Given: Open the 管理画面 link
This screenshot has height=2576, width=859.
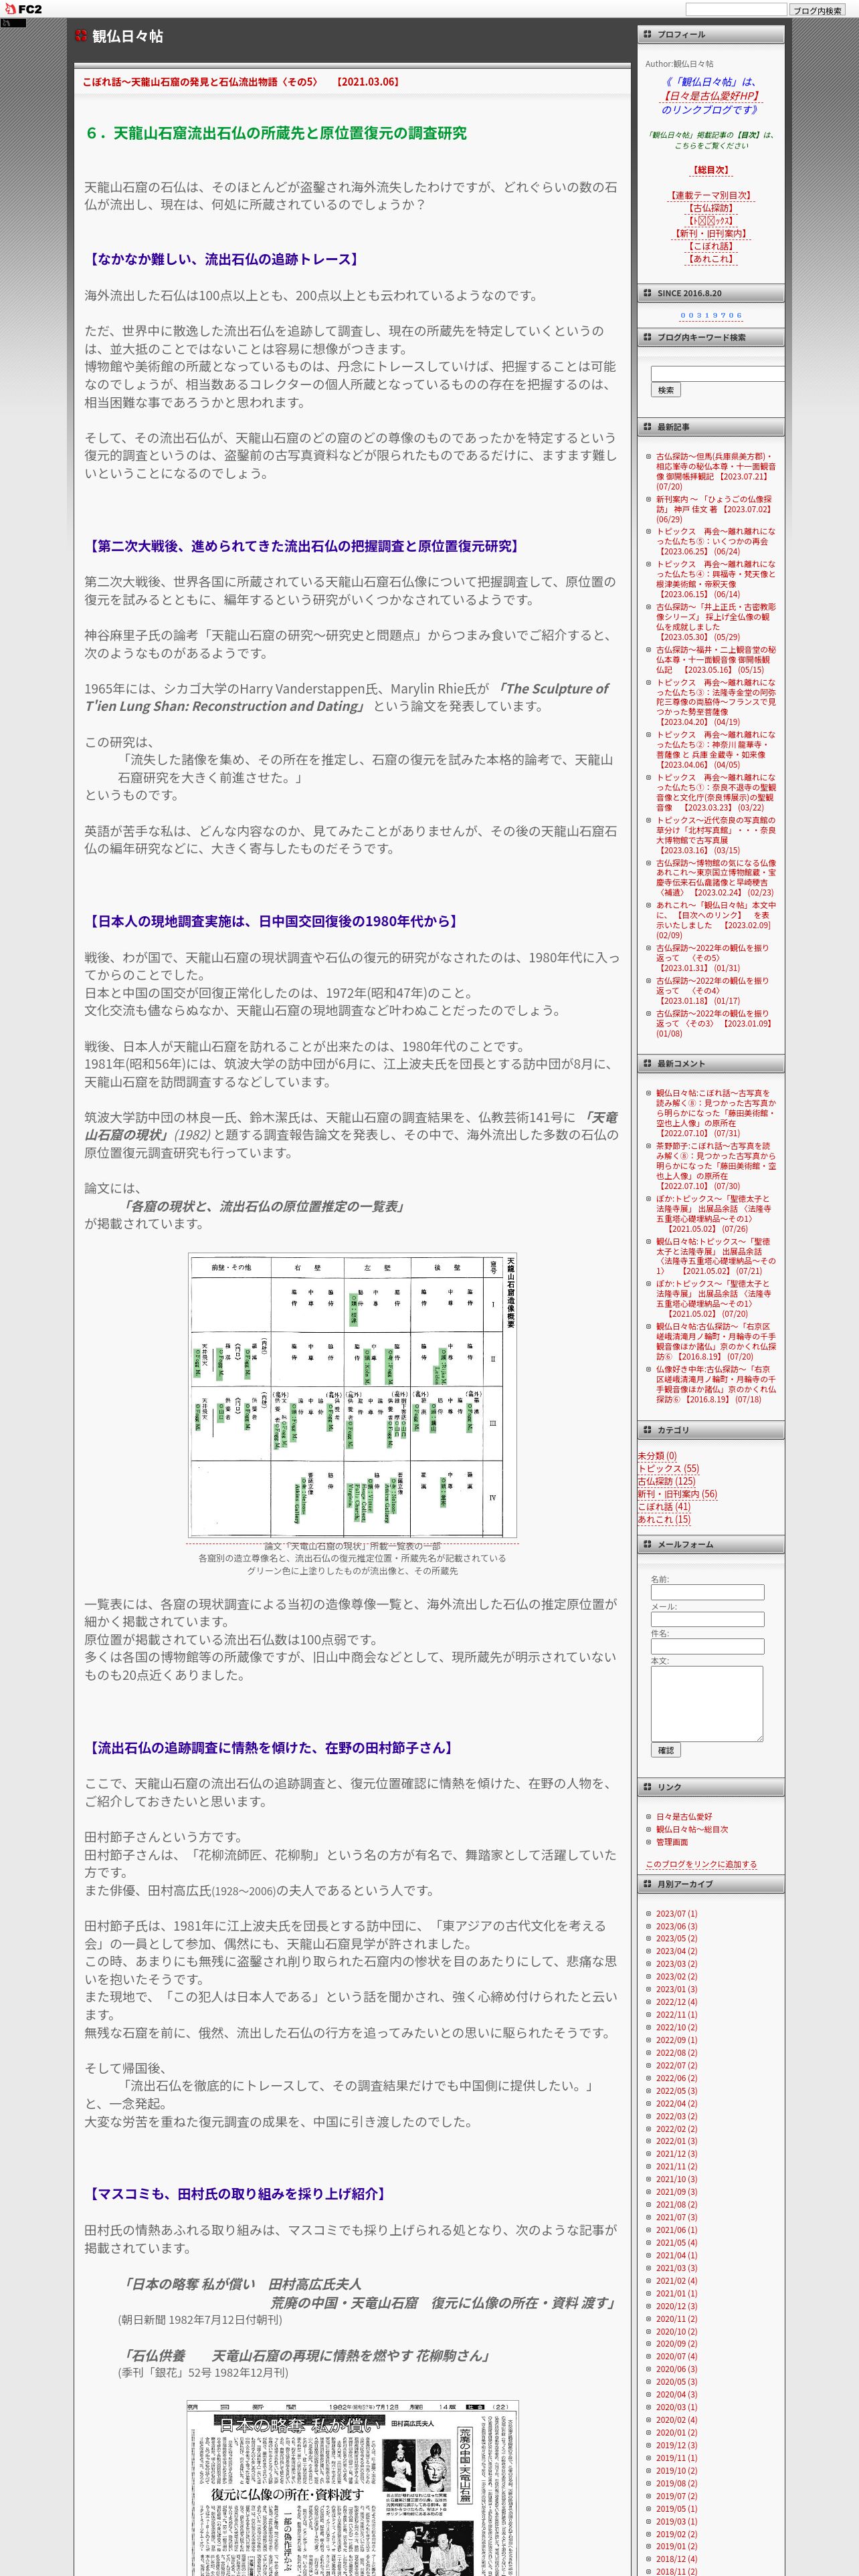Looking at the screenshot, I should (672, 1842).
